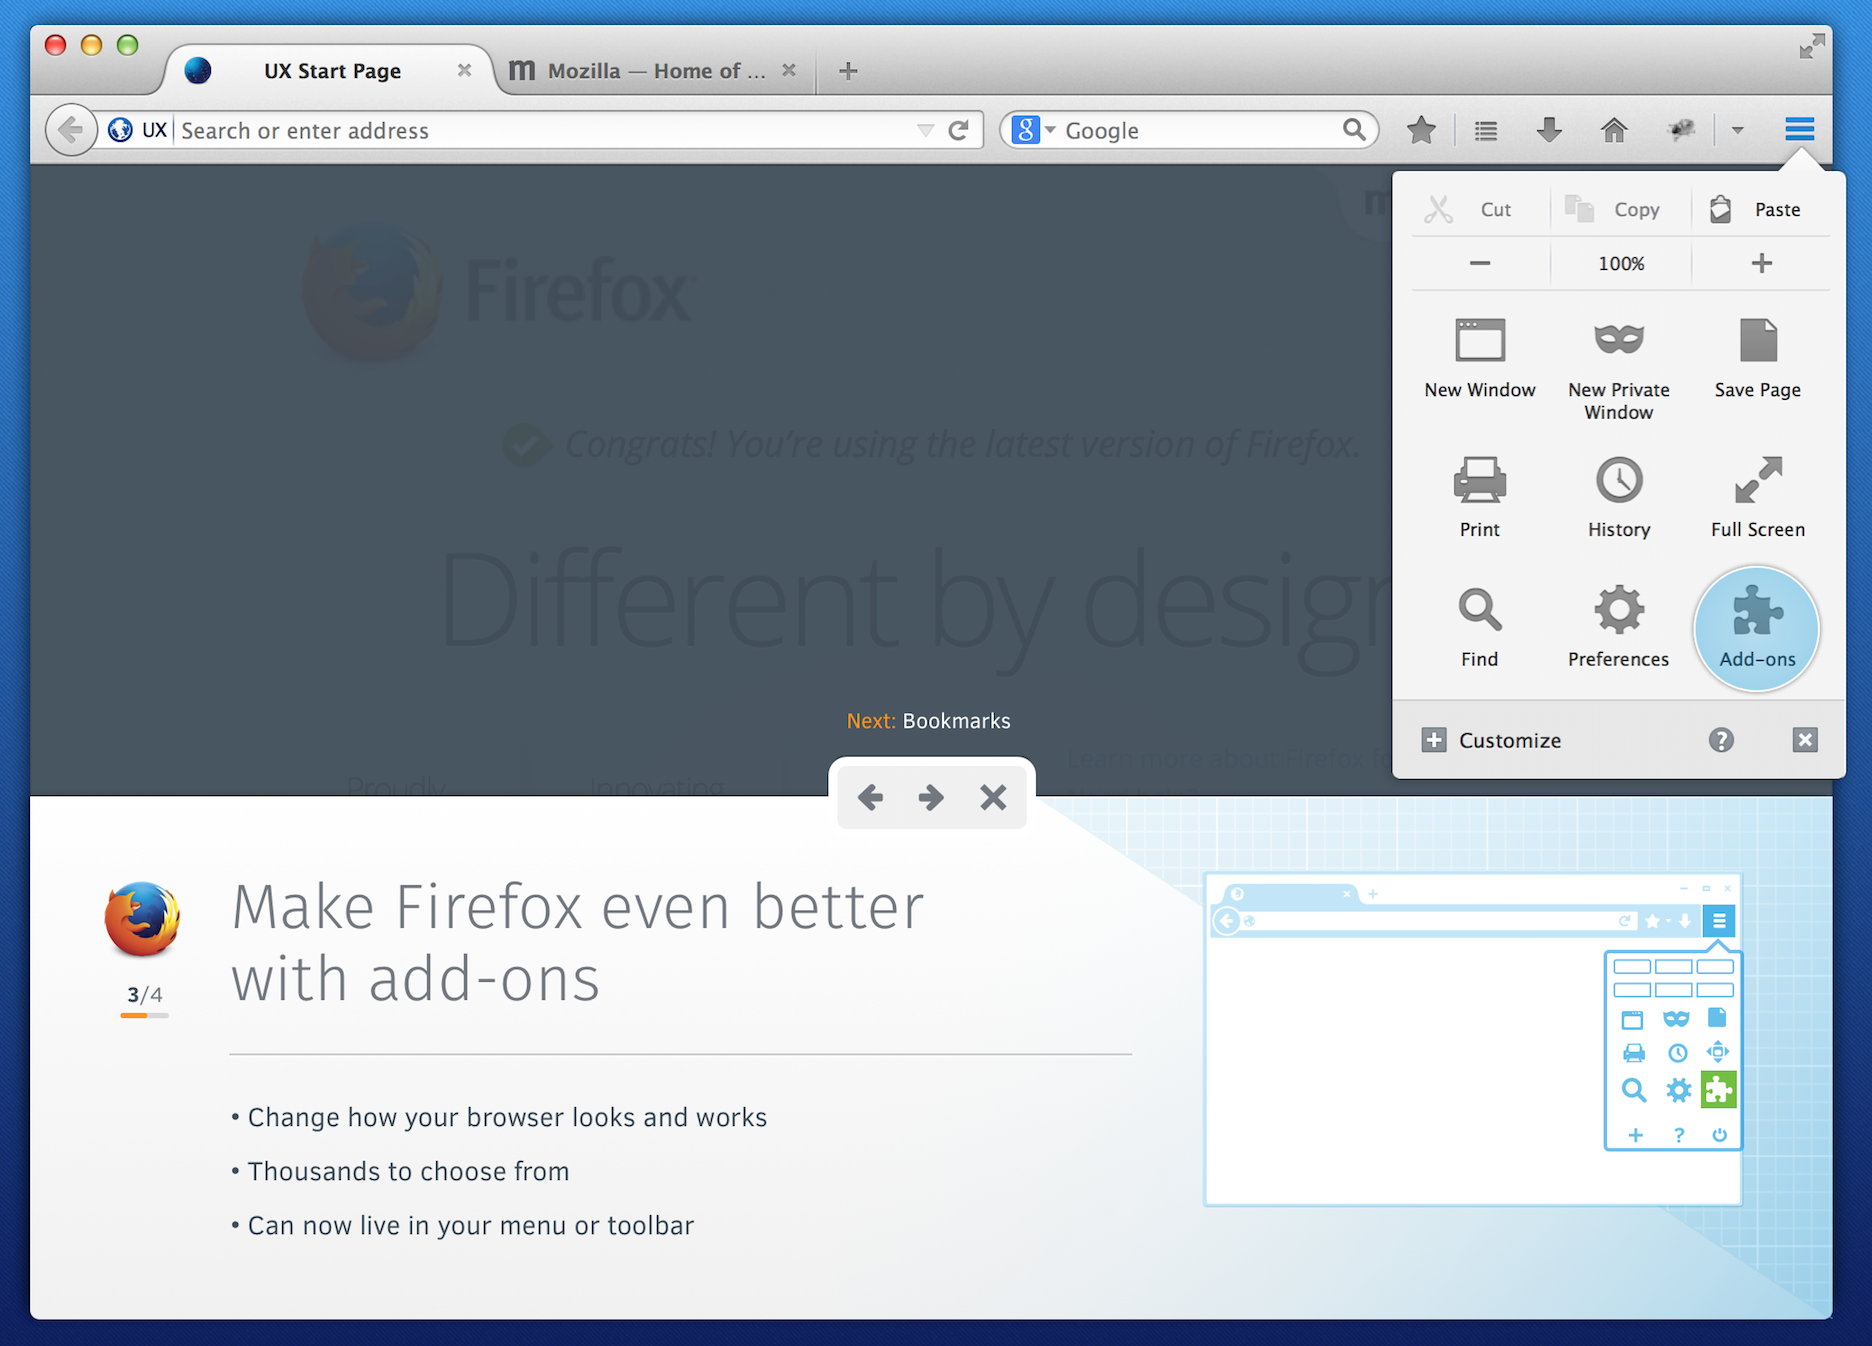Click the Next: Bookmarks link
The image size is (1872, 1346).
[928, 721]
